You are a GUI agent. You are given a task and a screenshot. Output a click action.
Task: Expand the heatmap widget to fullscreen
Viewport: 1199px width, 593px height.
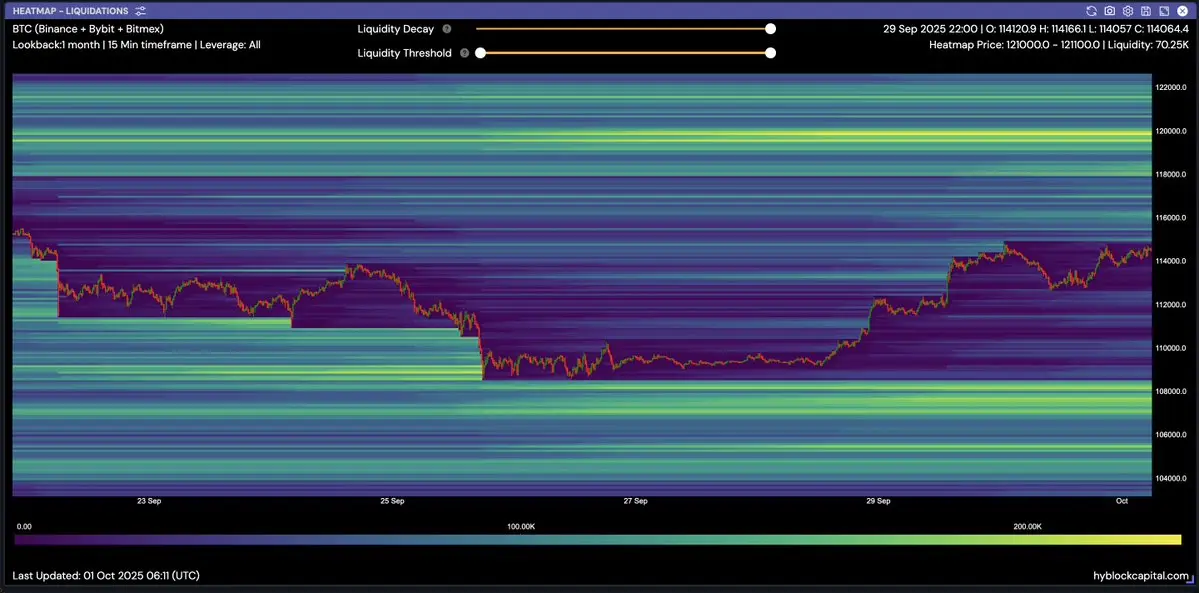(x=1164, y=11)
